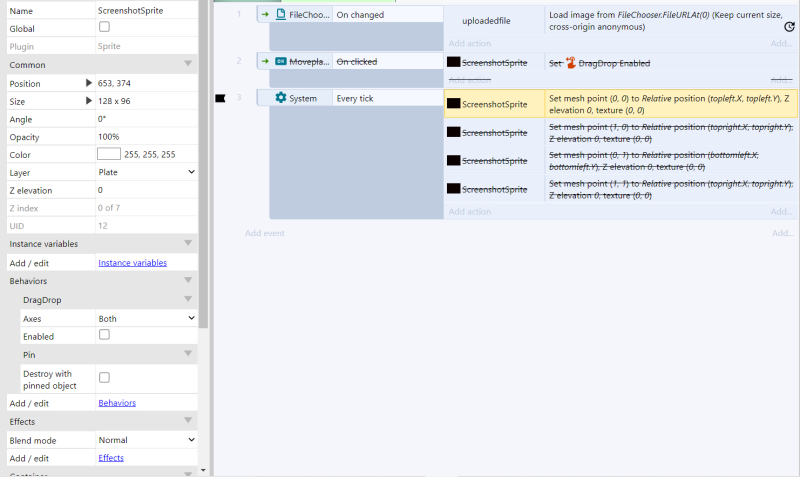Select the Set DragDrop Enabled action
This screenshot has height=477, width=800.
pyautogui.click(x=670, y=63)
